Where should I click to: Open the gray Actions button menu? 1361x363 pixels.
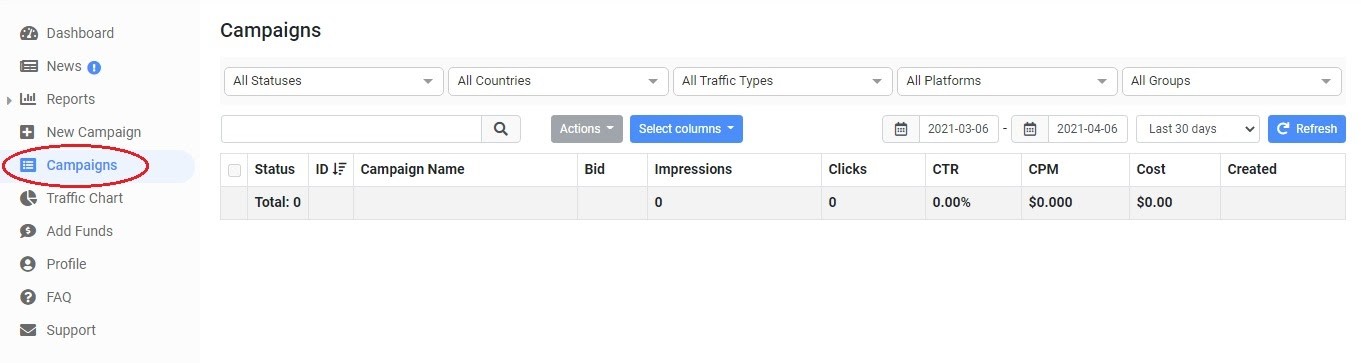click(586, 129)
